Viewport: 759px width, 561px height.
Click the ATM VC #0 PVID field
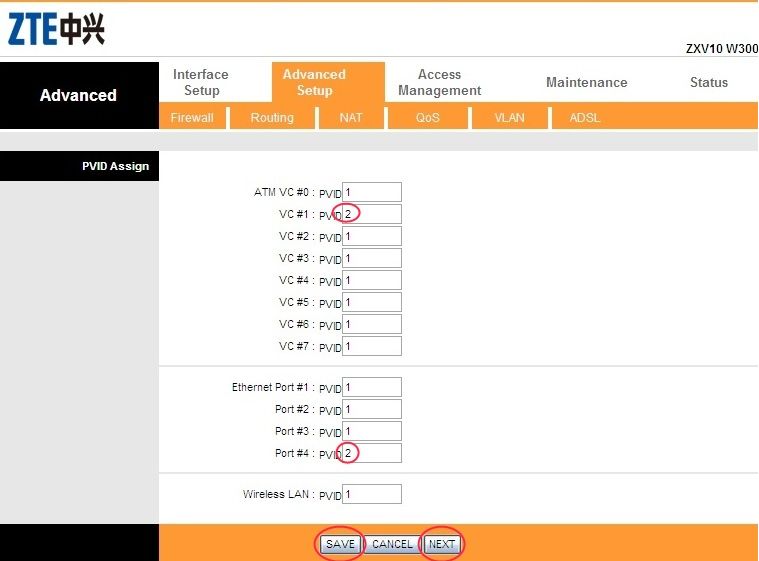point(372,192)
